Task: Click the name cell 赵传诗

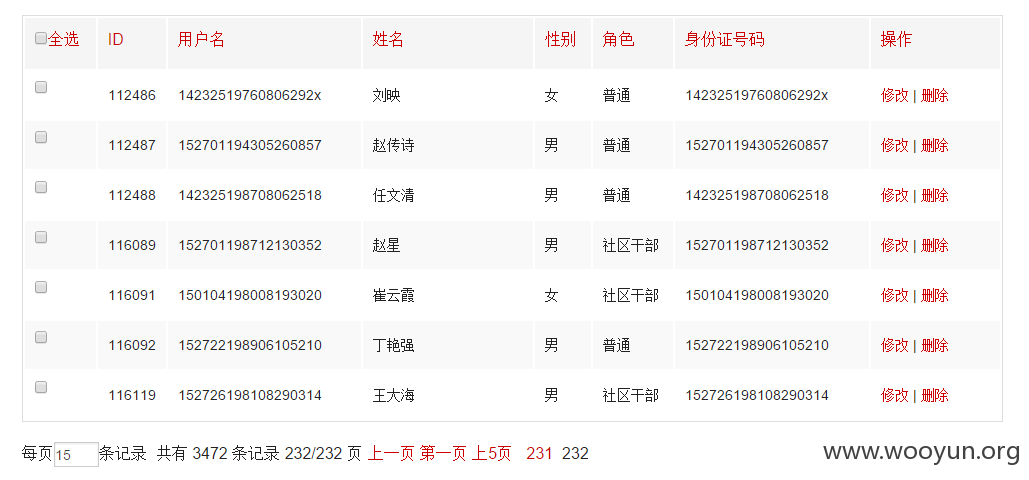Action: coord(393,145)
